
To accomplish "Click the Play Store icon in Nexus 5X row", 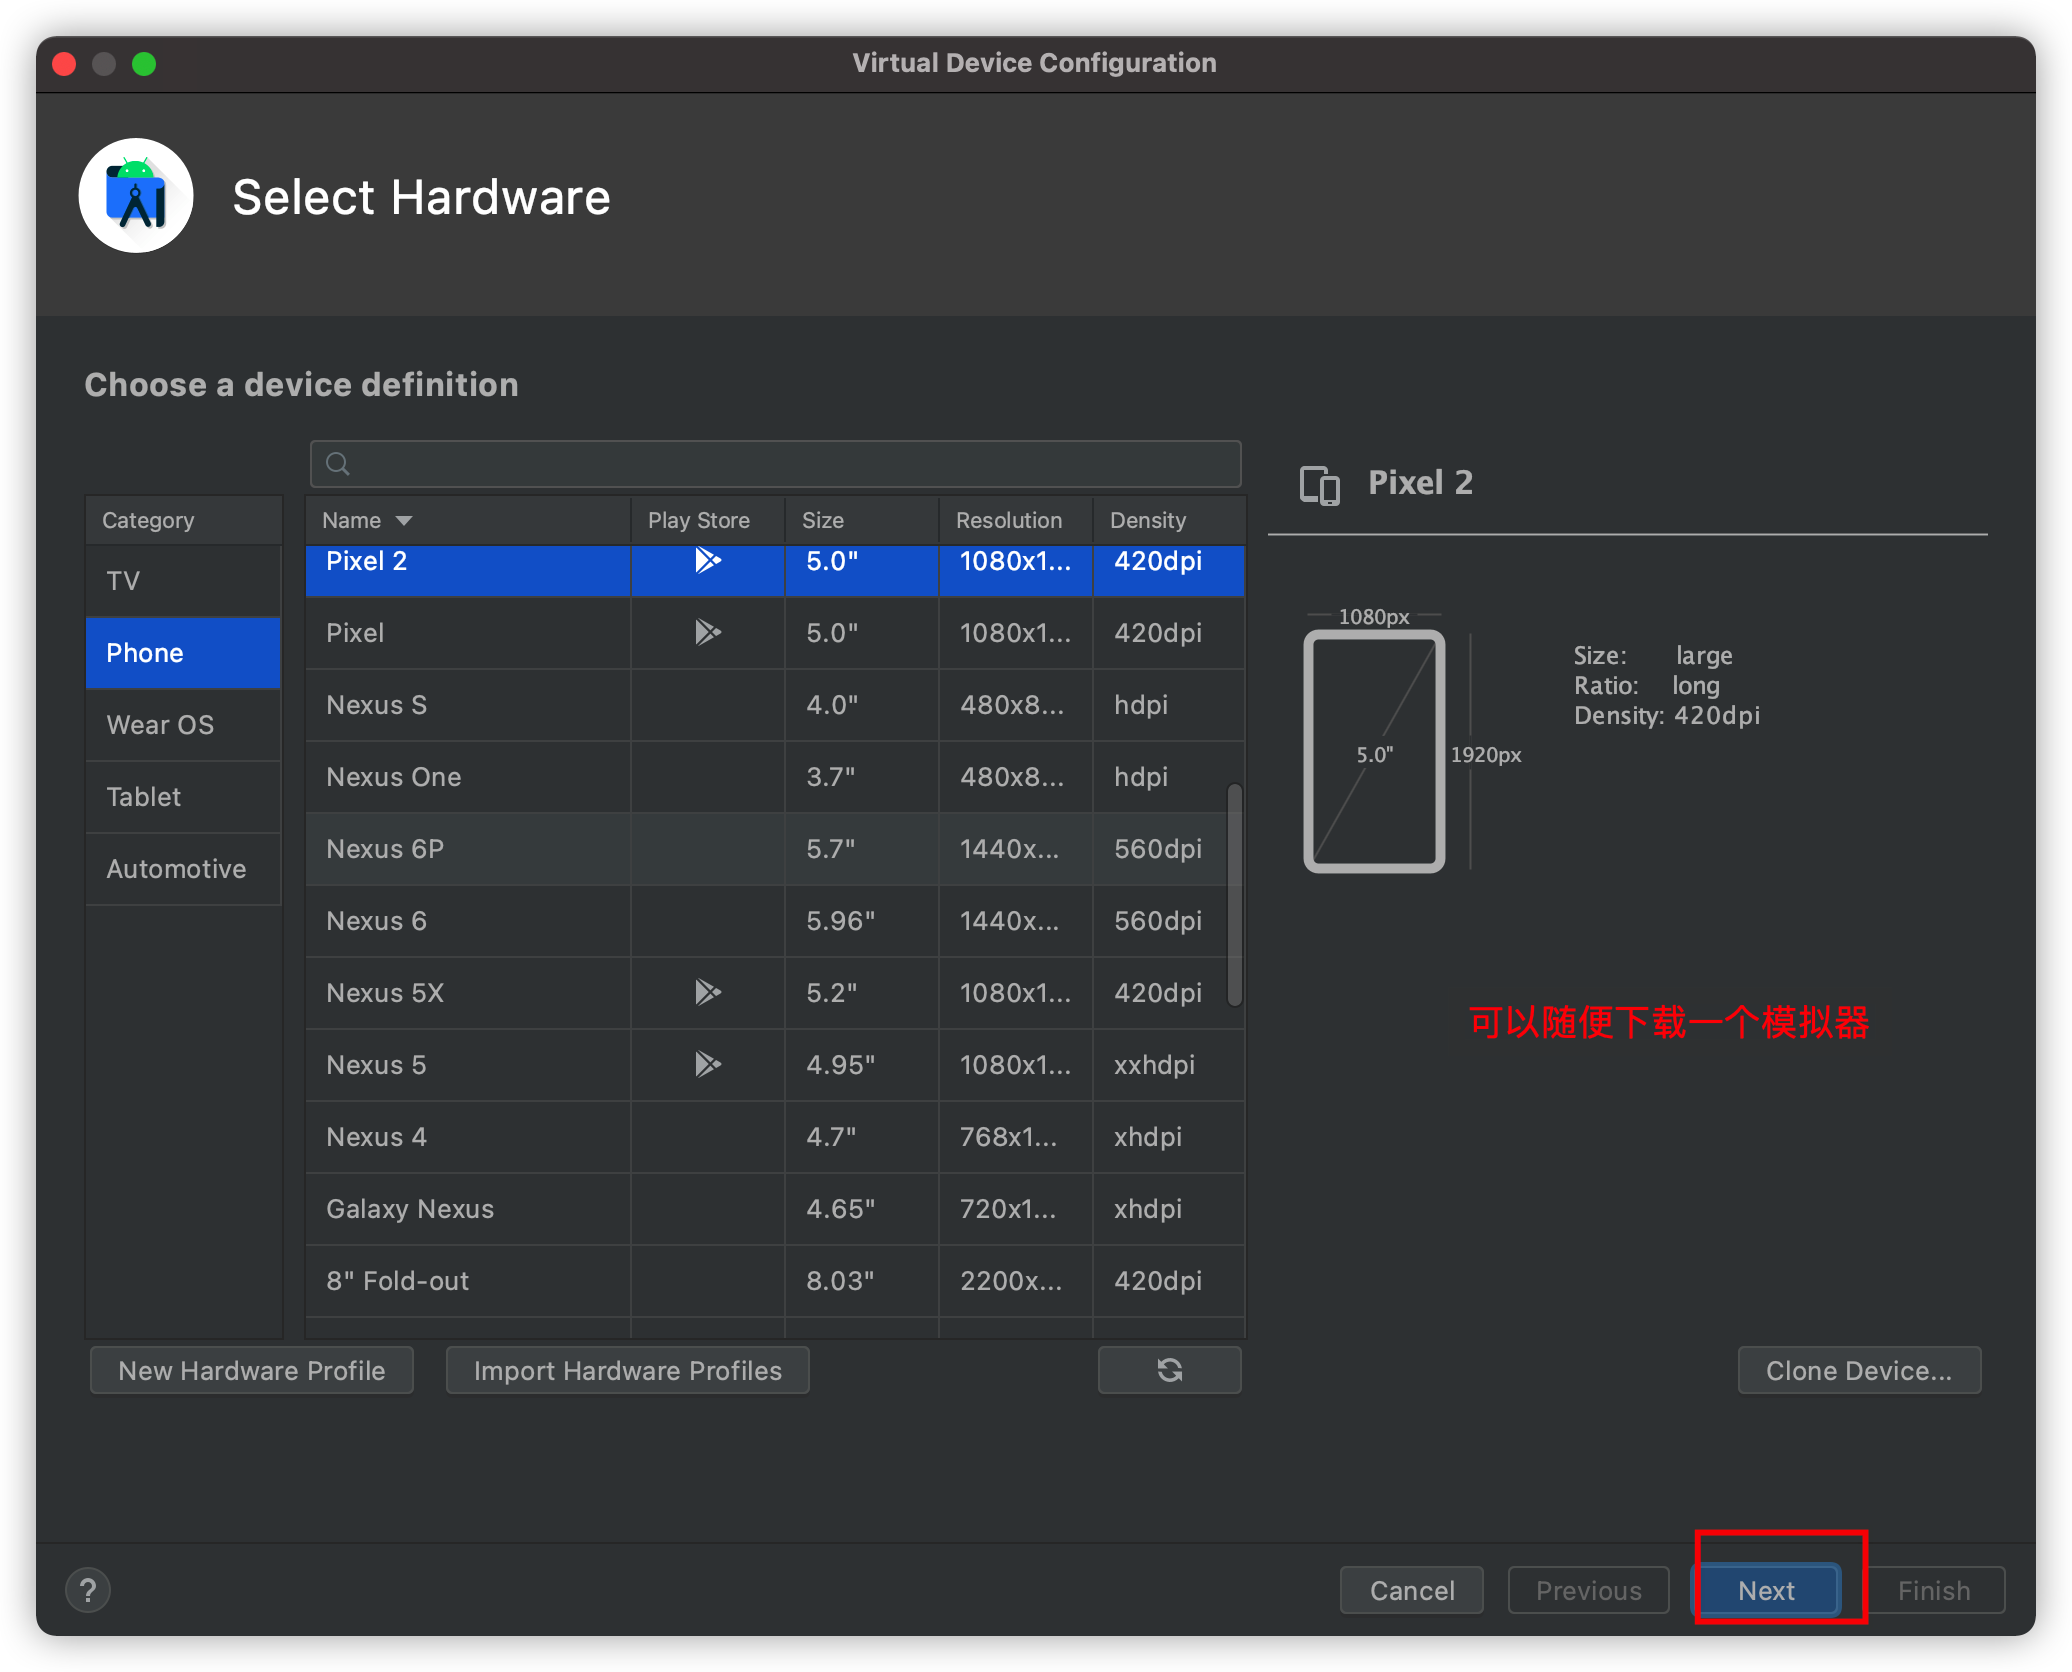I will tap(708, 992).
